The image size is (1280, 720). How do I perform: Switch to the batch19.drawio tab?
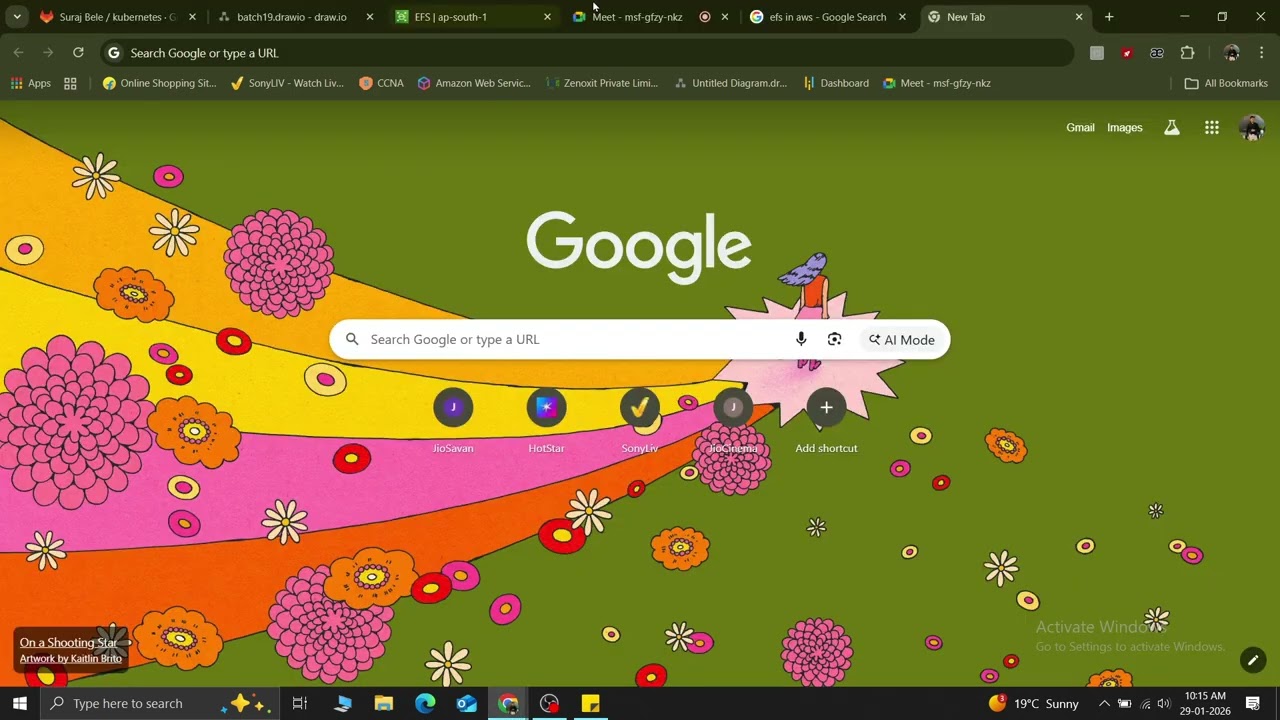pos(296,17)
